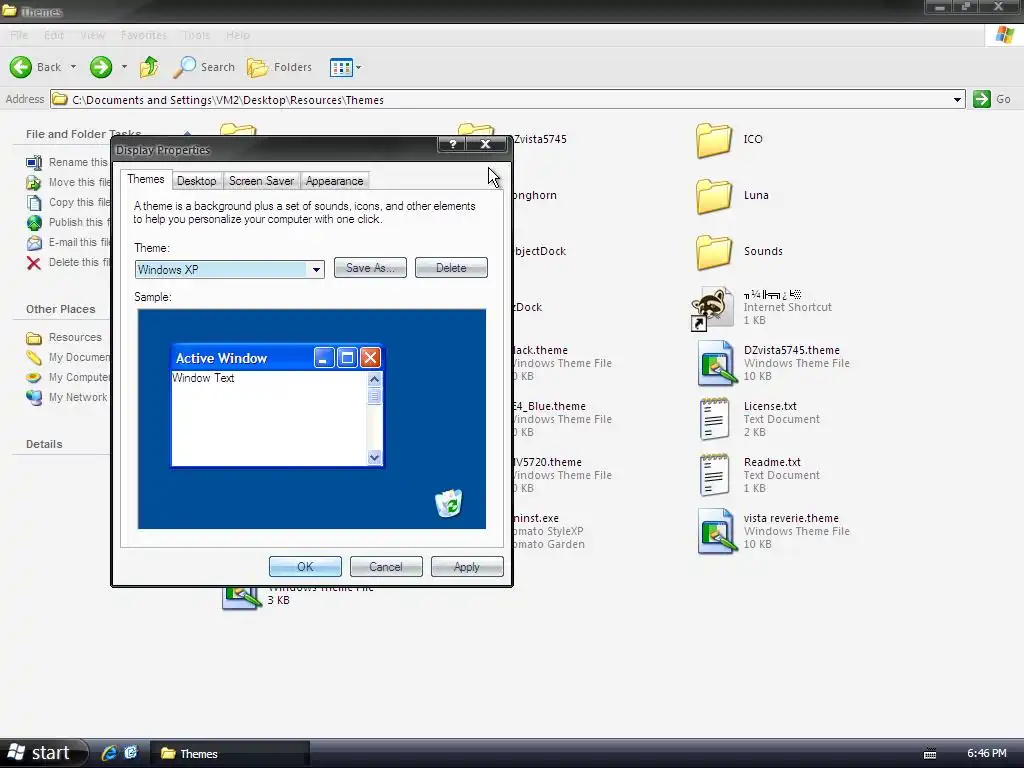Image resolution: width=1024 pixels, height=768 pixels.
Task: Open the Help menu in Explorer
Action: tap(238, 35)
